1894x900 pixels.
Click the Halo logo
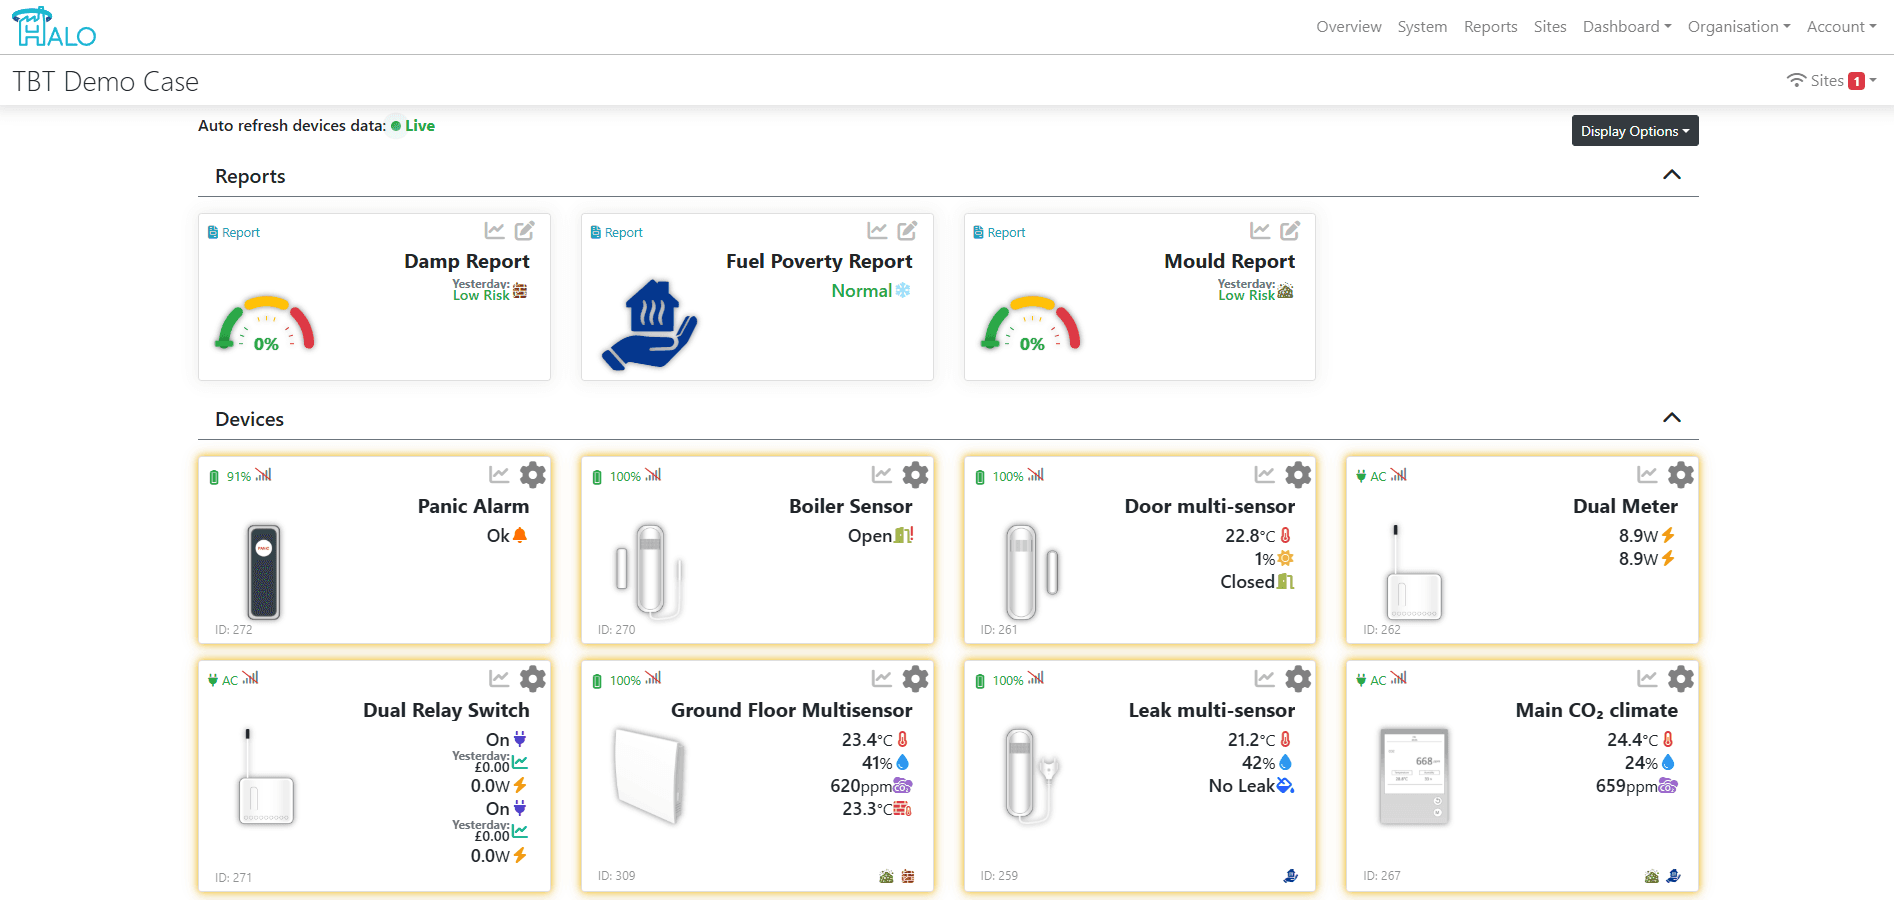(52, 26)
